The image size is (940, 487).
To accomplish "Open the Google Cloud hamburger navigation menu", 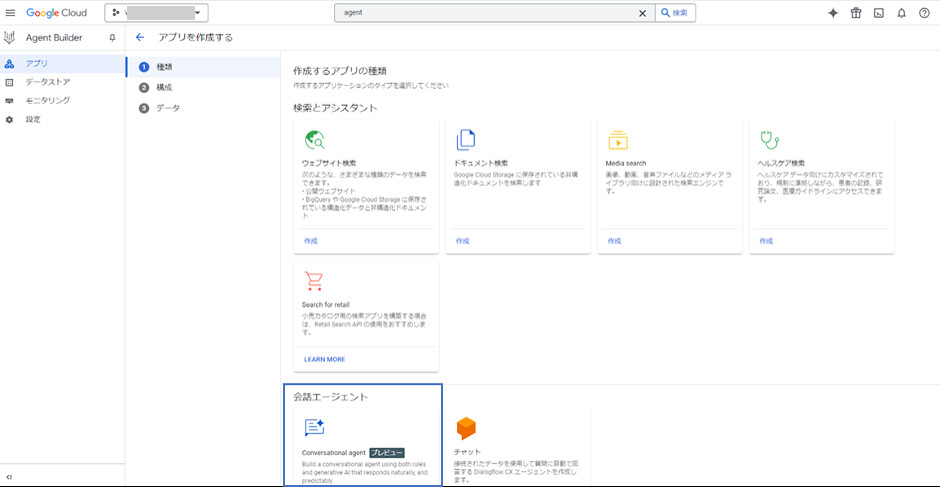I will click(10, 13).
